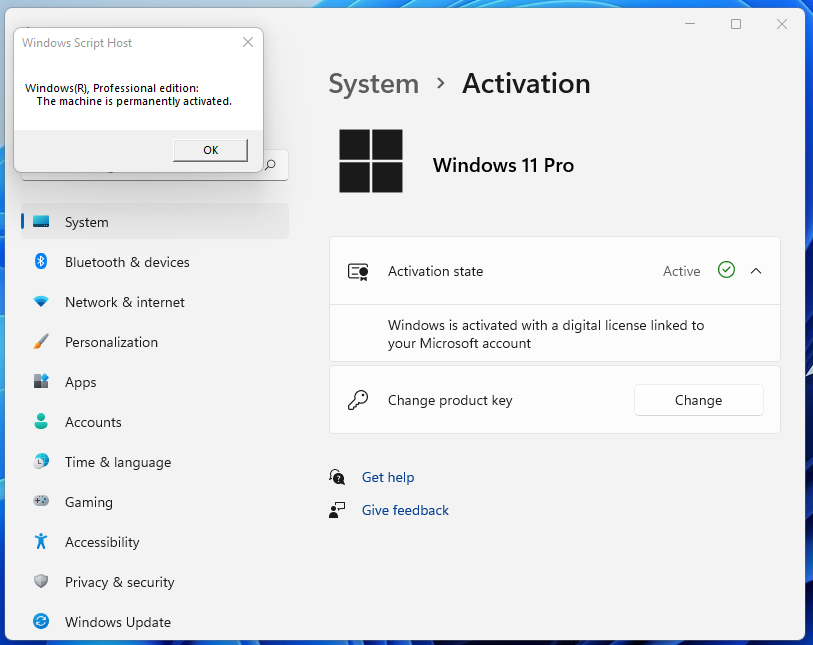Click the Get help headset icon
Screen dimensions: 813x645
[337, 476]
